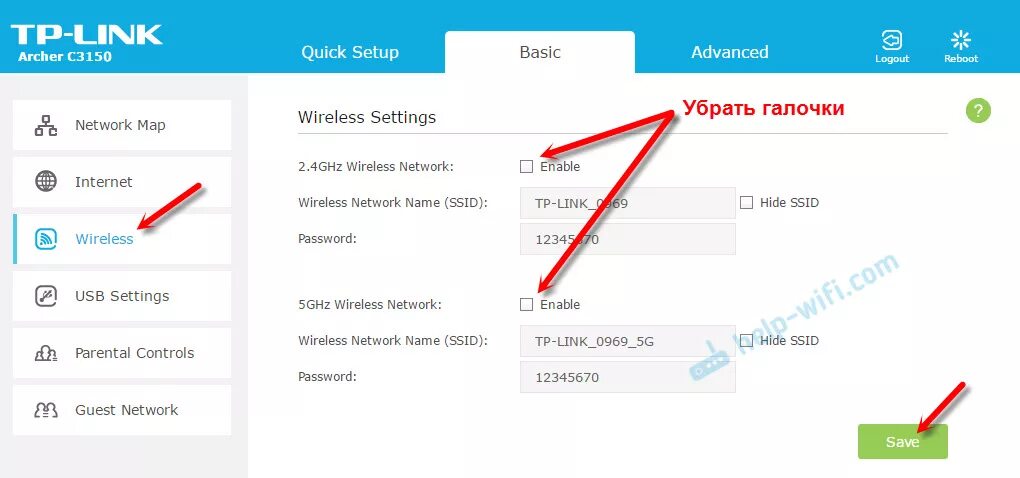This screenshot has height=478, width=1020.
Task: Switch to the Advanced tab
Action: [x=729, y=52]
